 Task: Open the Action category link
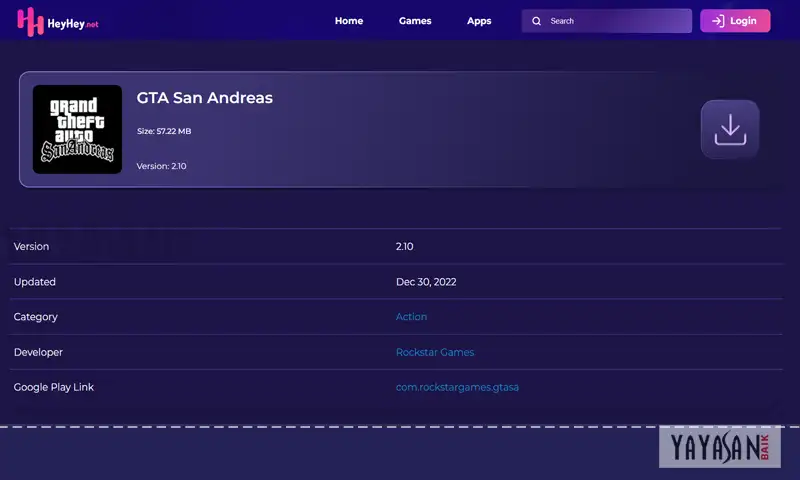(411, 317)
